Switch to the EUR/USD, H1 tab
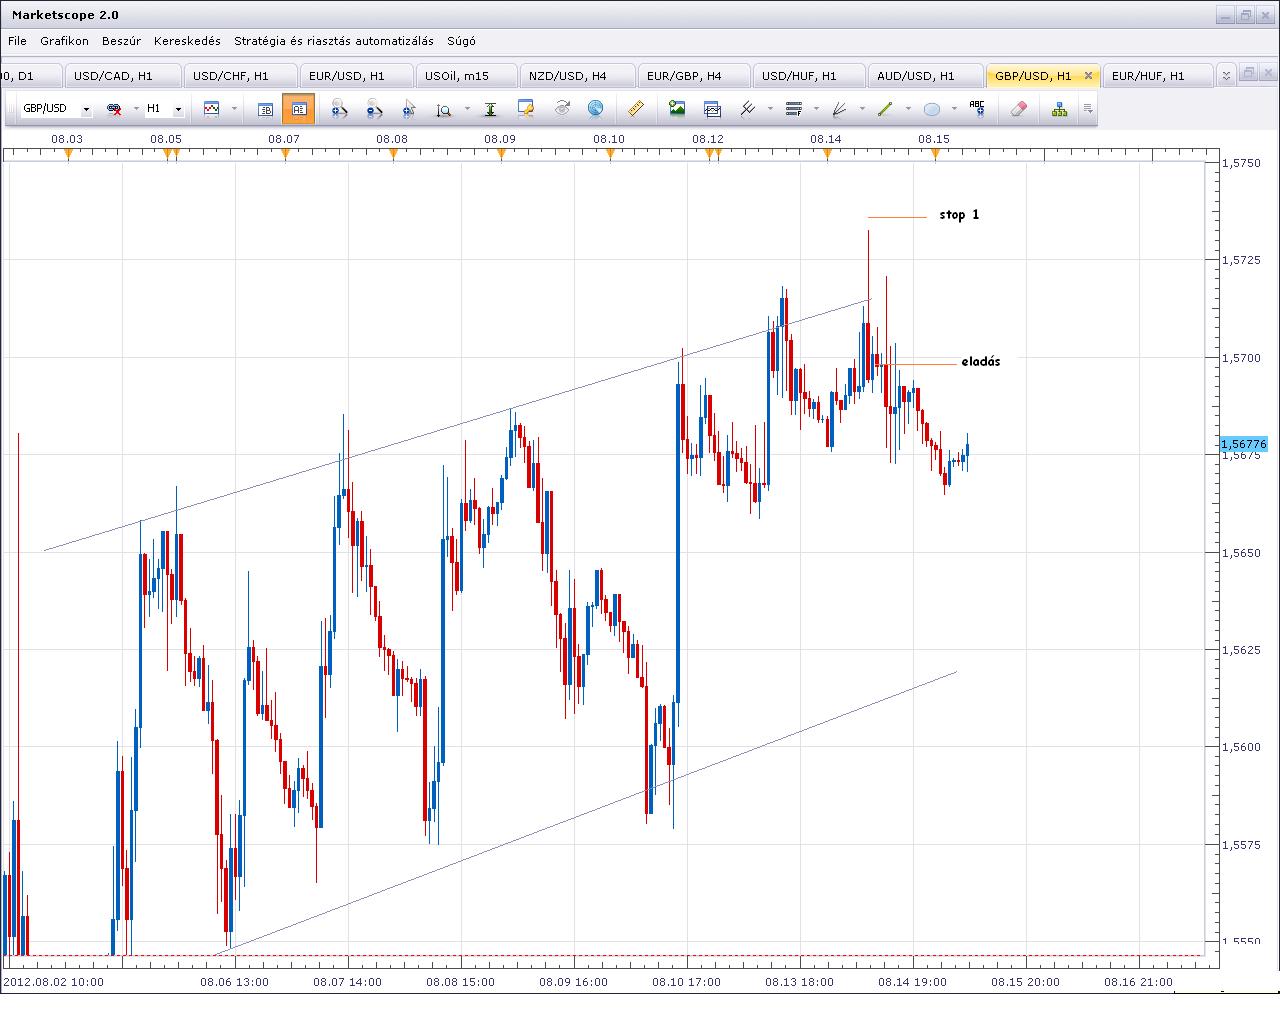Screen dimensions: 1280x1024 coord(356,76)
